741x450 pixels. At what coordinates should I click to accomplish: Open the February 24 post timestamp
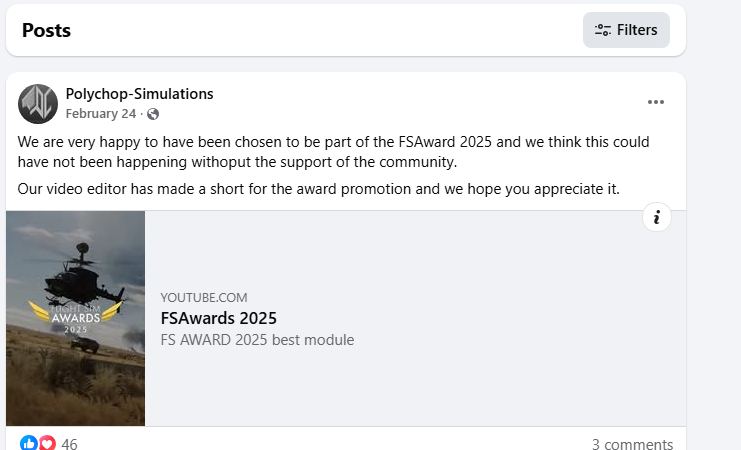click(x=100, y=114)
